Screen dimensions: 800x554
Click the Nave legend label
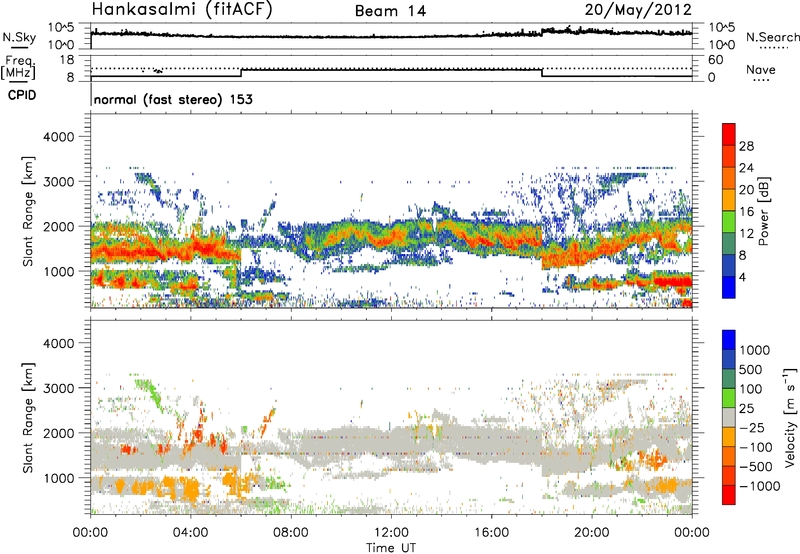(760, 69)
